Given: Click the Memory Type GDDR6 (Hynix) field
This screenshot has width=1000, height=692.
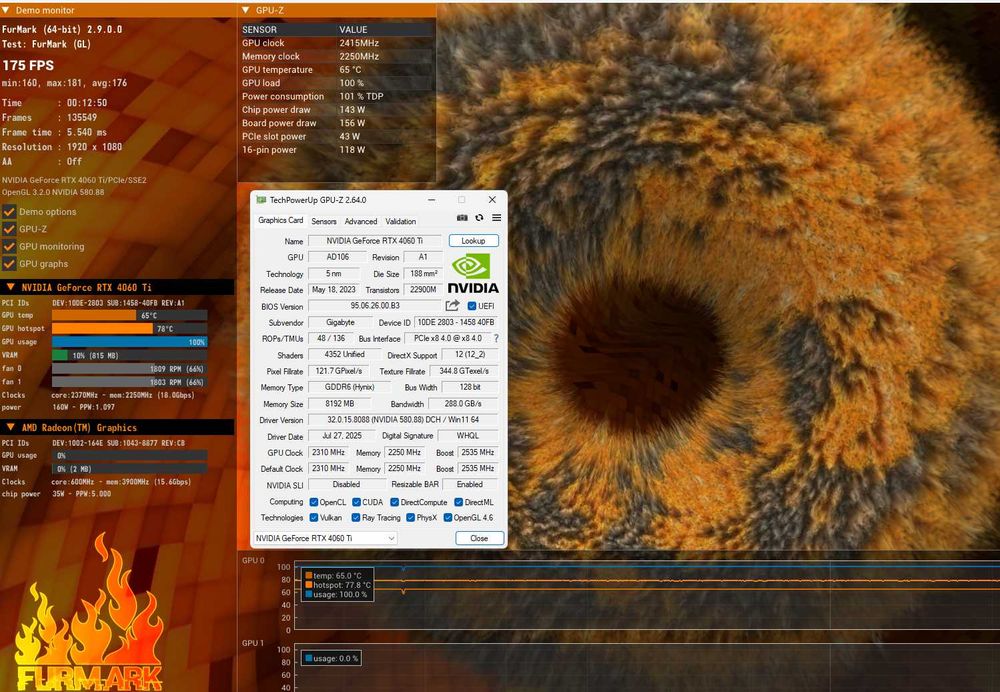Looking at the screenshot, I should 349,387.
